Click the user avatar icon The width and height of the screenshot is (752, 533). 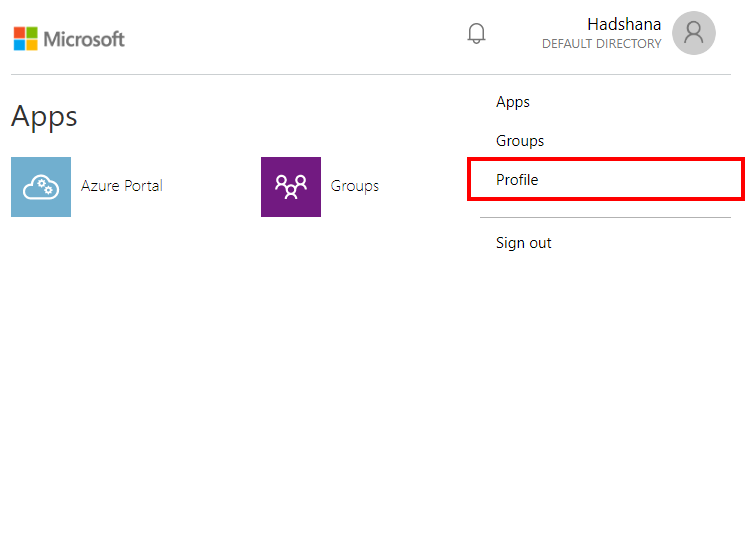693,33
